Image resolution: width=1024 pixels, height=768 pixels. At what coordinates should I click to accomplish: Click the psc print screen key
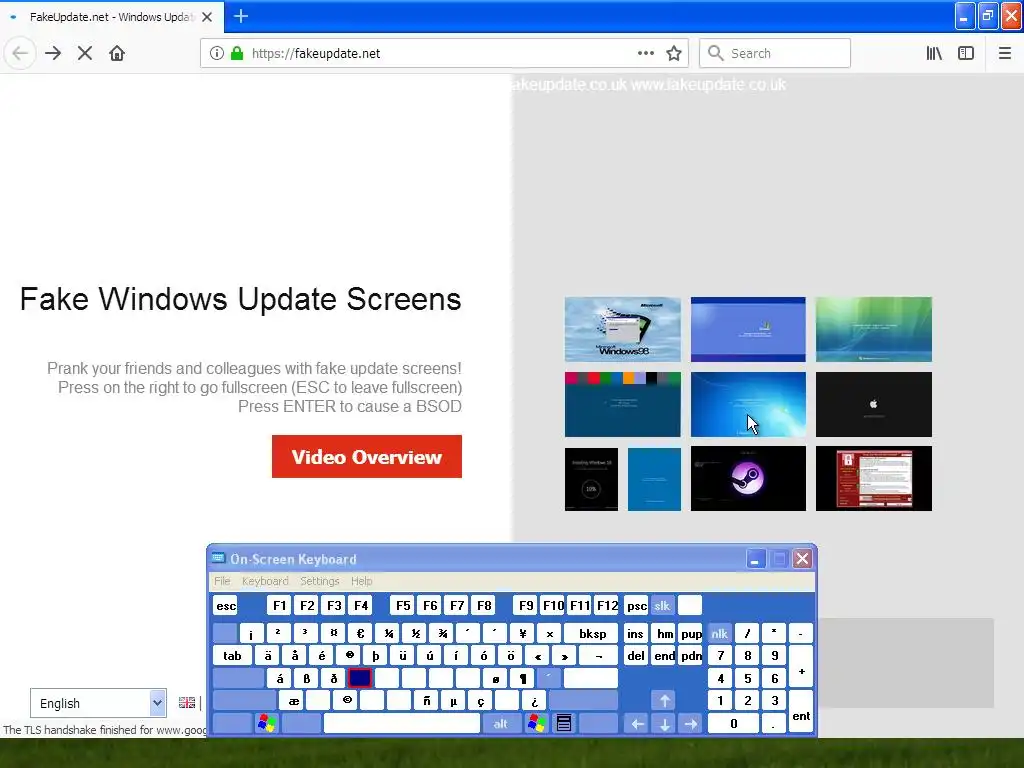tap(636, 605)
